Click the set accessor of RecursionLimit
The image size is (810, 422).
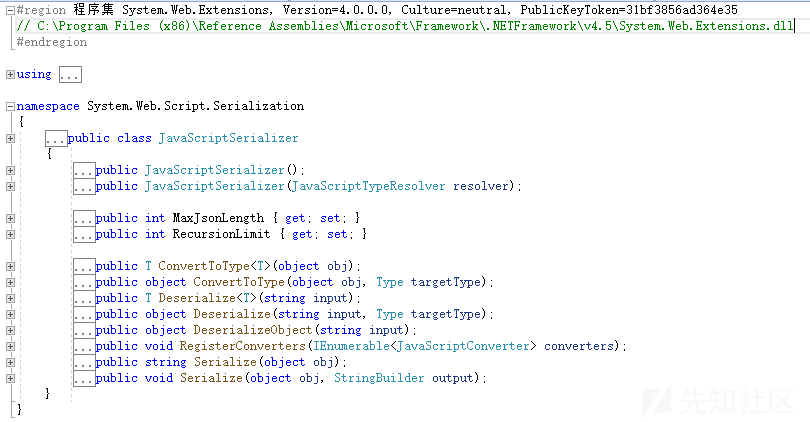pos(337,235)
